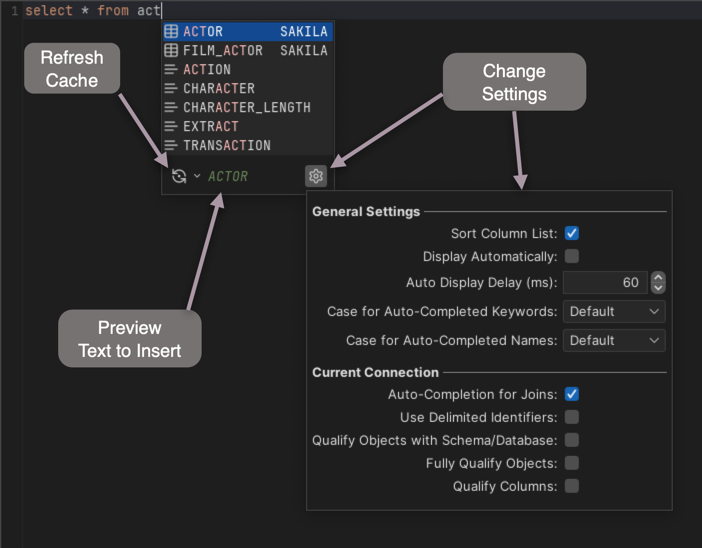Increase Auto Display Delay with stepper up arrow
This screenshot has width=702, height=548.
click(x=657, y=278)
